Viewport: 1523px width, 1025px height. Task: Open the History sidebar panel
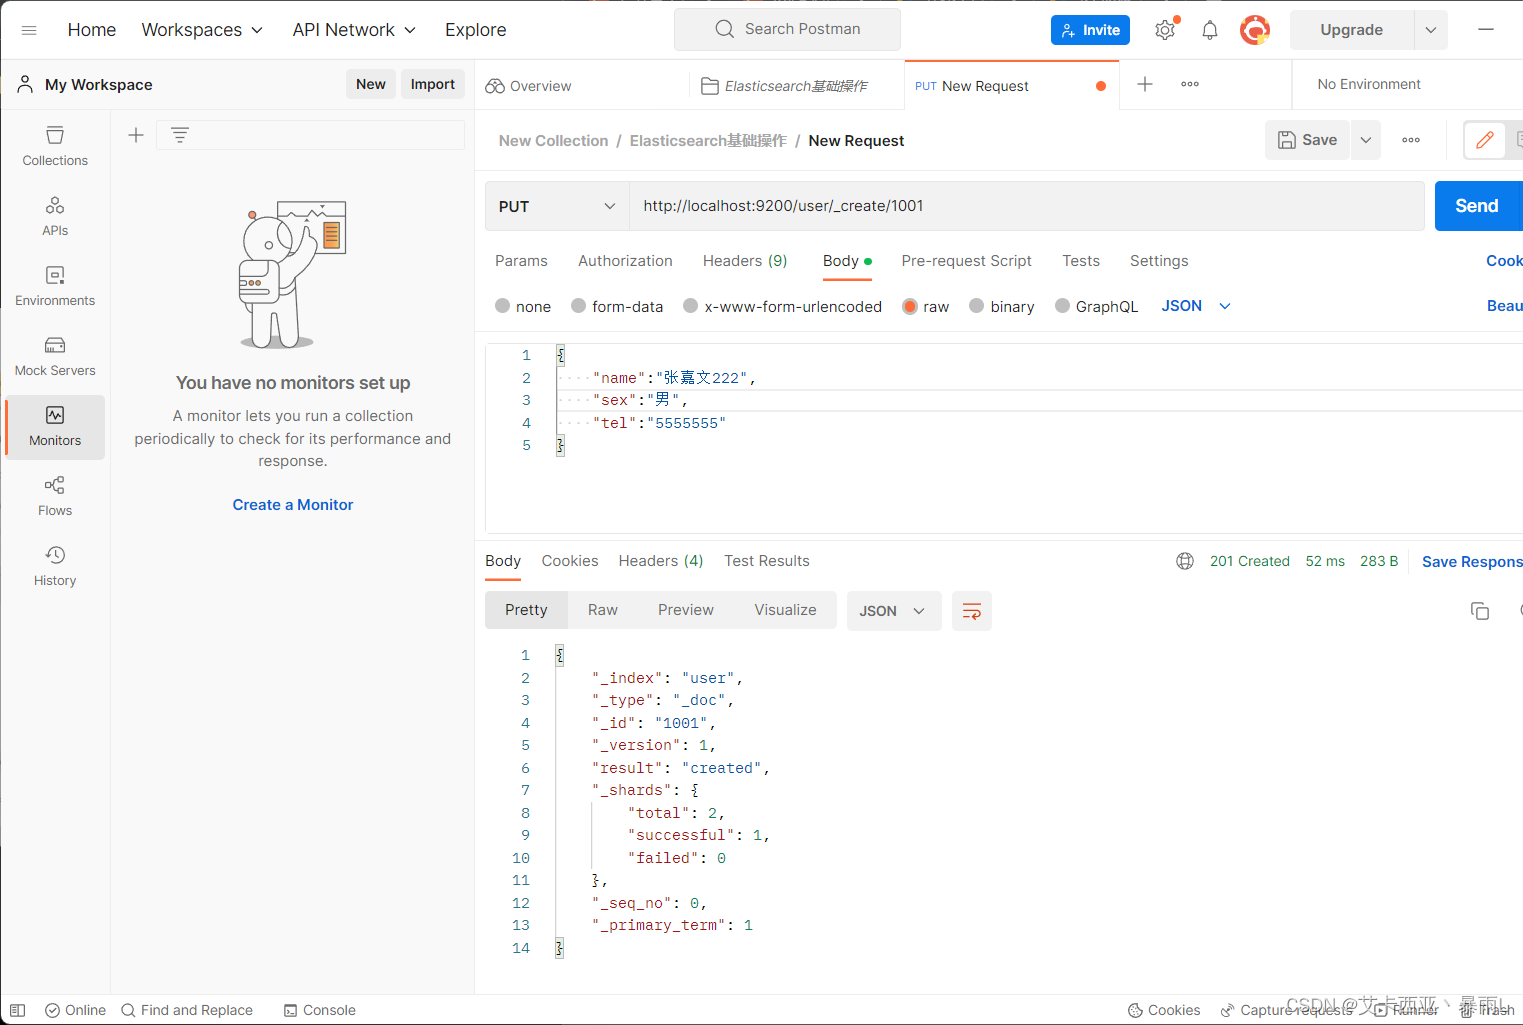(x=55, y=567)
